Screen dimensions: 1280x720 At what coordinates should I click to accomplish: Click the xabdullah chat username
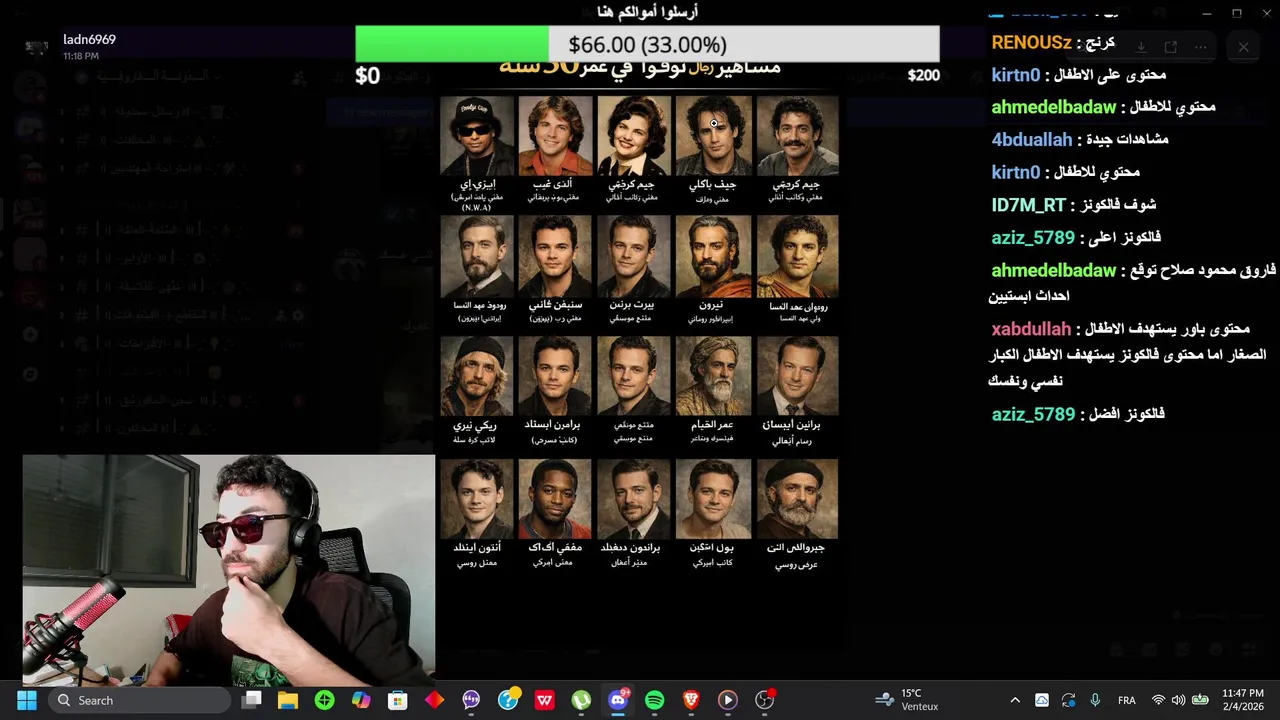click(x=1031, y=329)
